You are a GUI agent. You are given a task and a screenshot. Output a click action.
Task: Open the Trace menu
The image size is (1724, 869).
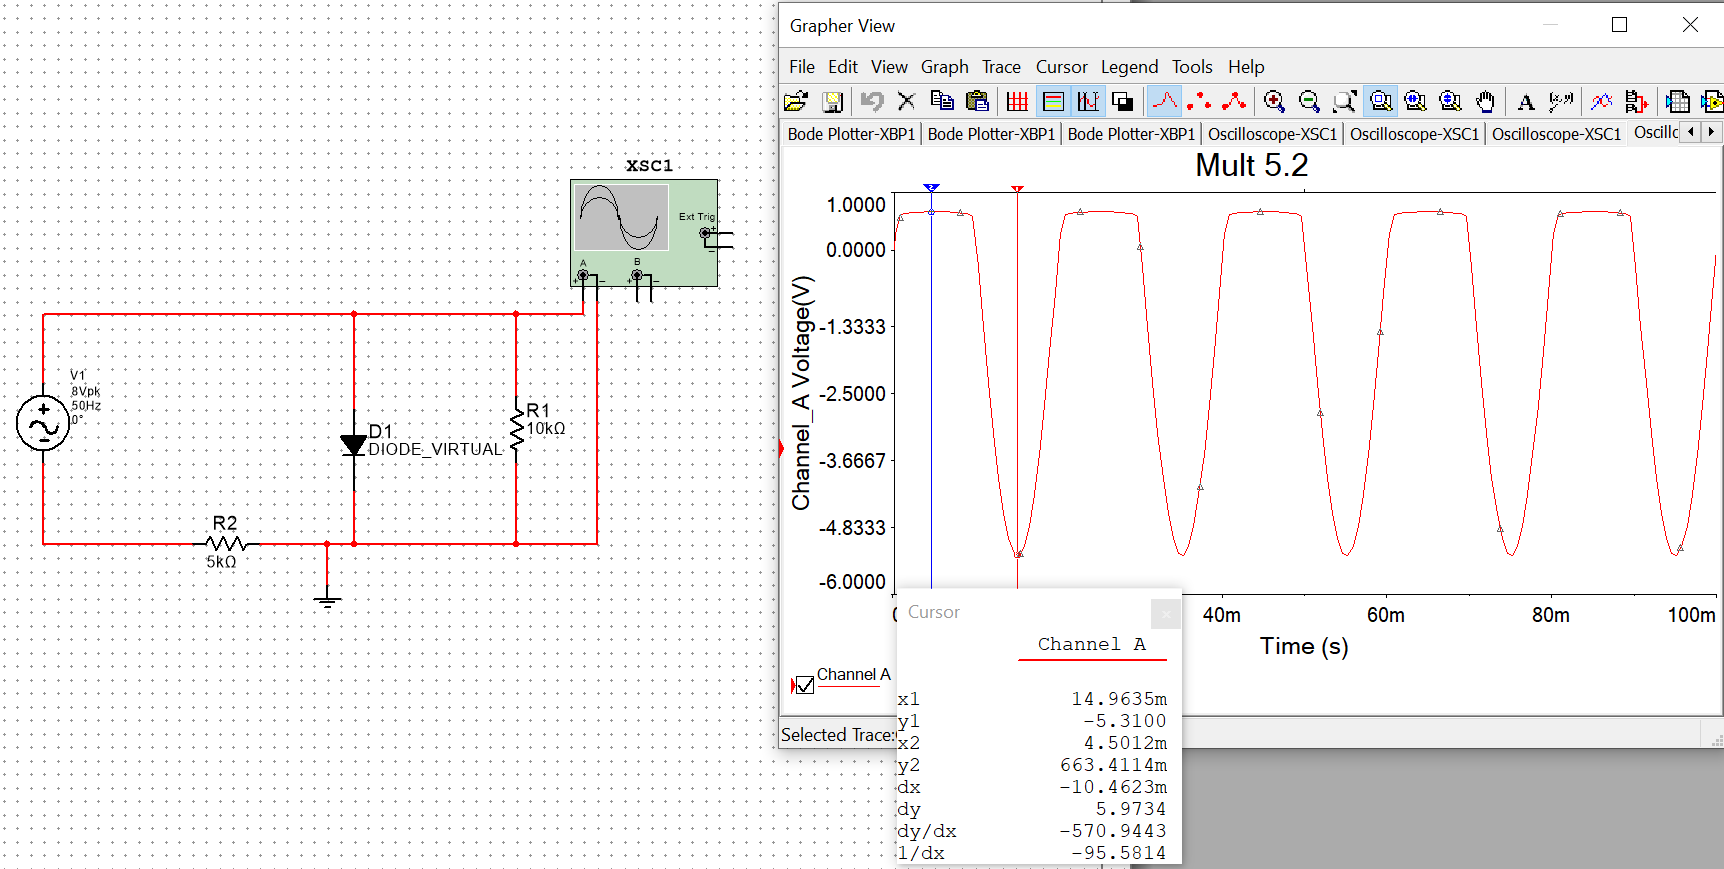pyautogui.click(x=1001, y=67)
